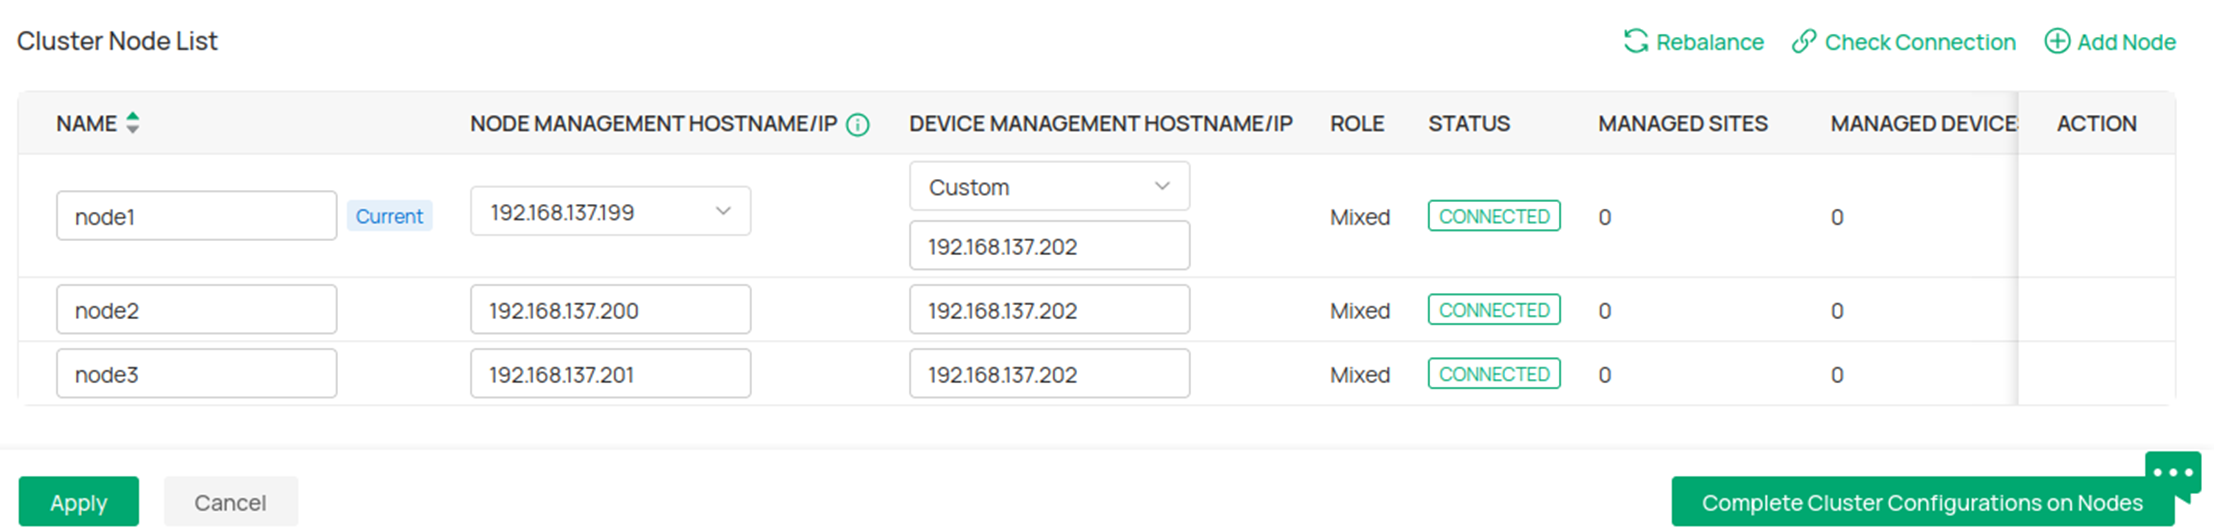Click the Cluster Node List heading
The height and width of the screenshot is (531, 2214).
(117, 41)
